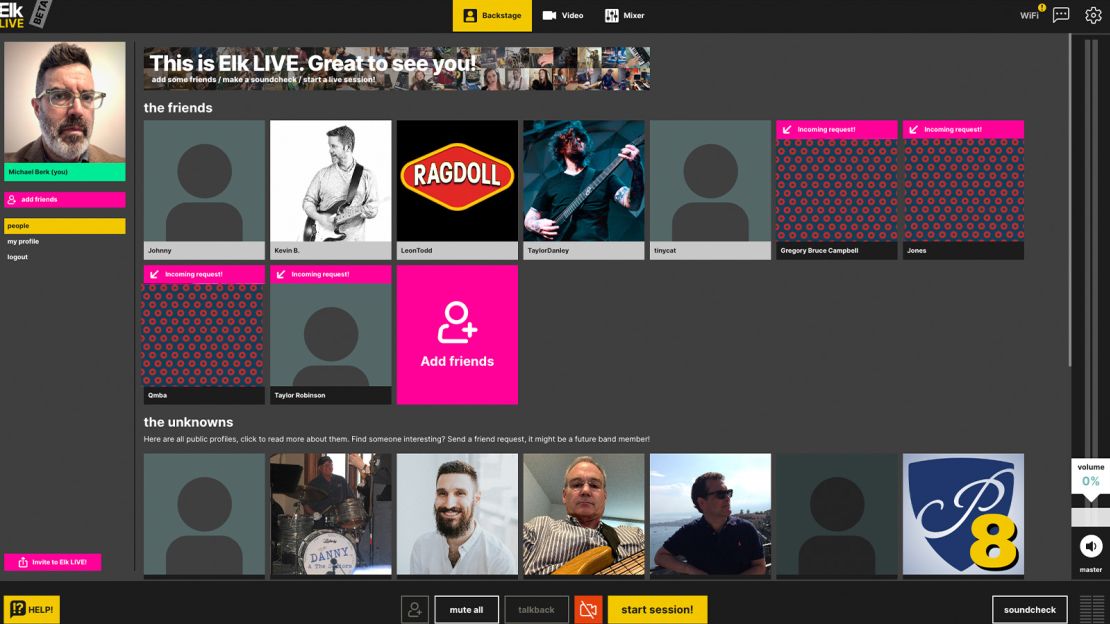Screen dimensions: 1110x624
Task: Select people in the sidebar menu
Action: click(64, 226)
